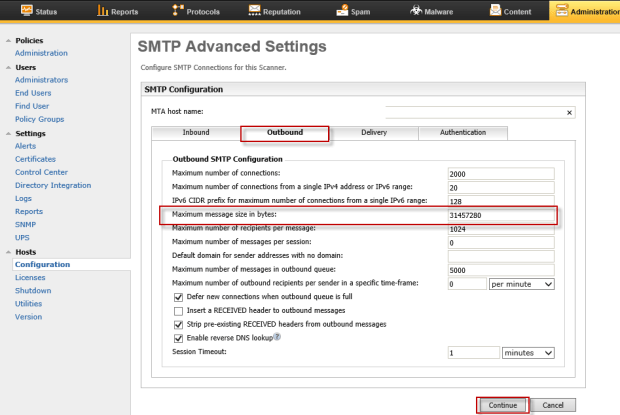
Task: Open the Authentication tab
Action: [463, 133]
